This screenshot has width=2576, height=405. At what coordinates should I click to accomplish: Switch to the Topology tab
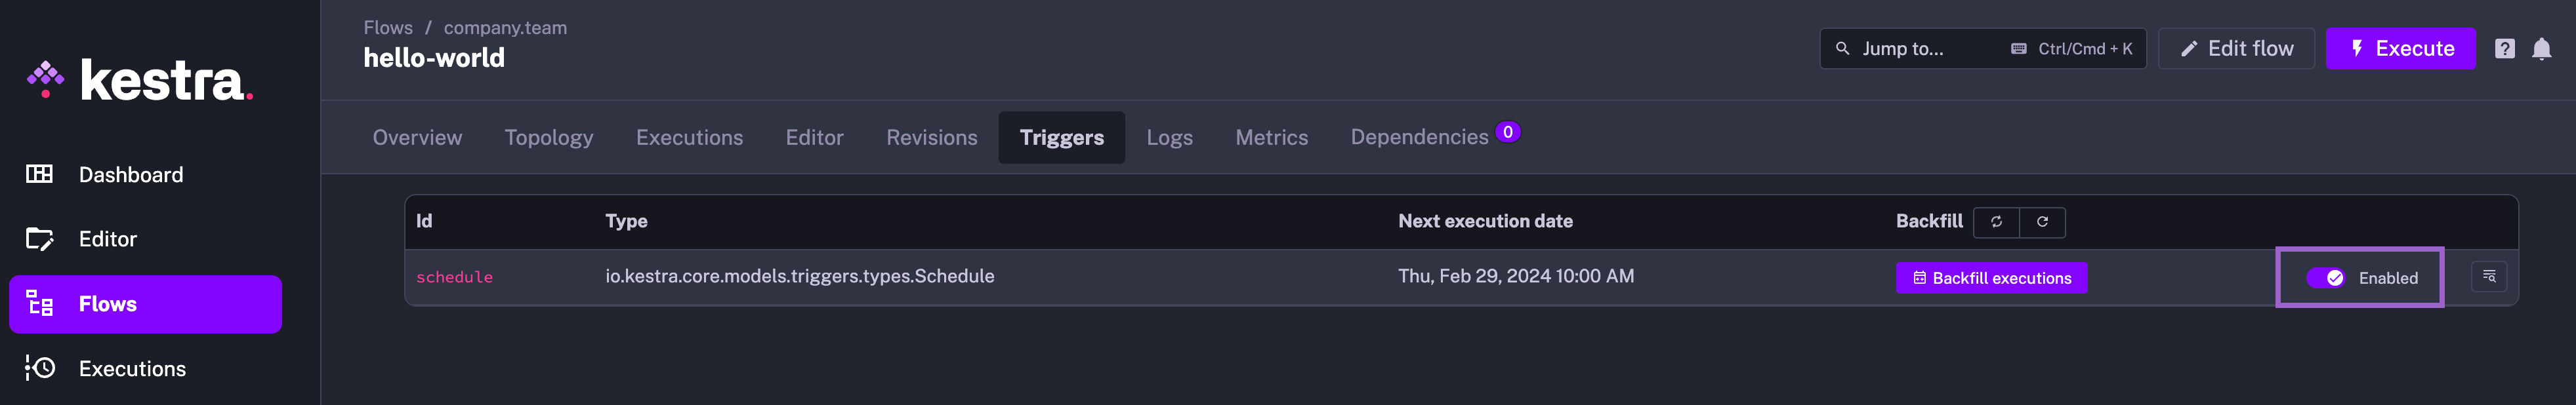548,138
